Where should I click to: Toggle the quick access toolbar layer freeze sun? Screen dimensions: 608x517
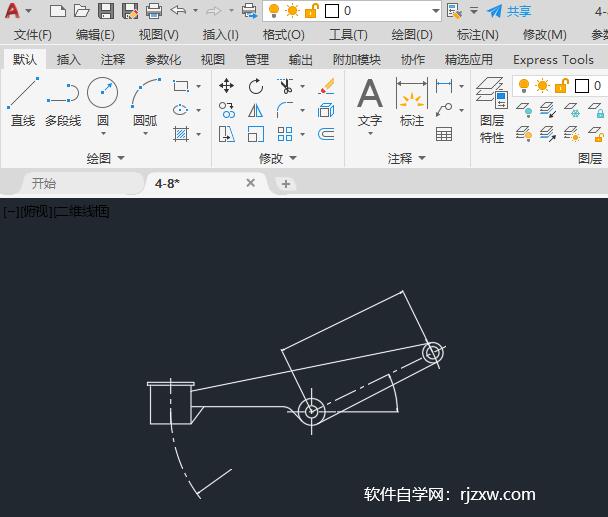tap(292, 11)
